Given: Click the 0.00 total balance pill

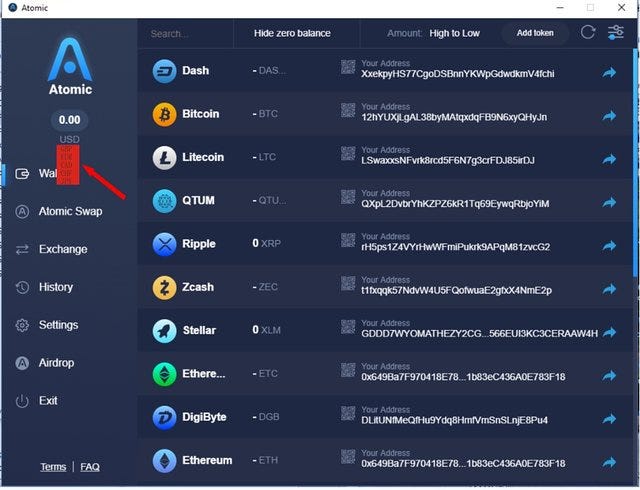Looking at the screenshot, I should click(69, 120).
